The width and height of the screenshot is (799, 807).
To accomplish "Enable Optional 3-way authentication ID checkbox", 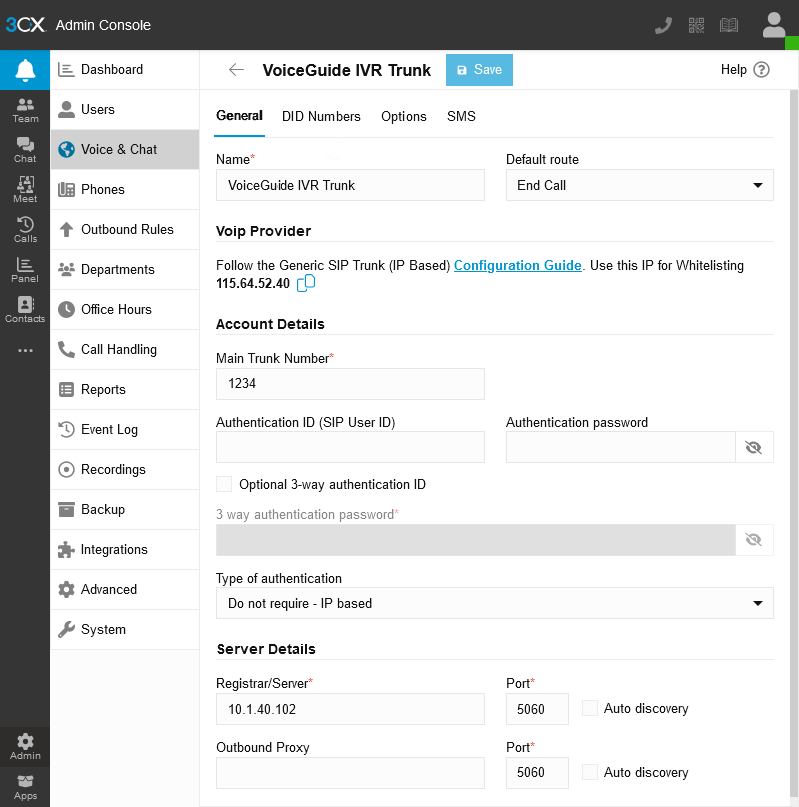I will (x=224, y=484).
